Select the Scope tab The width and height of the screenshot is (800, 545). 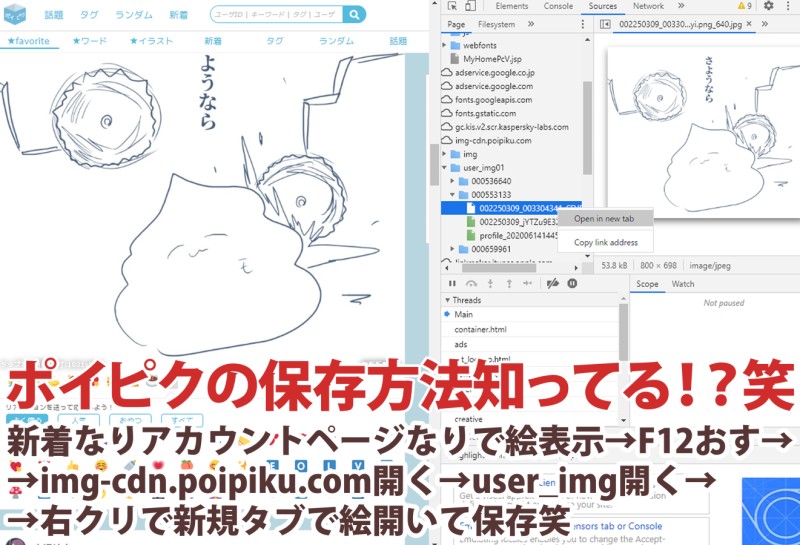647,284
